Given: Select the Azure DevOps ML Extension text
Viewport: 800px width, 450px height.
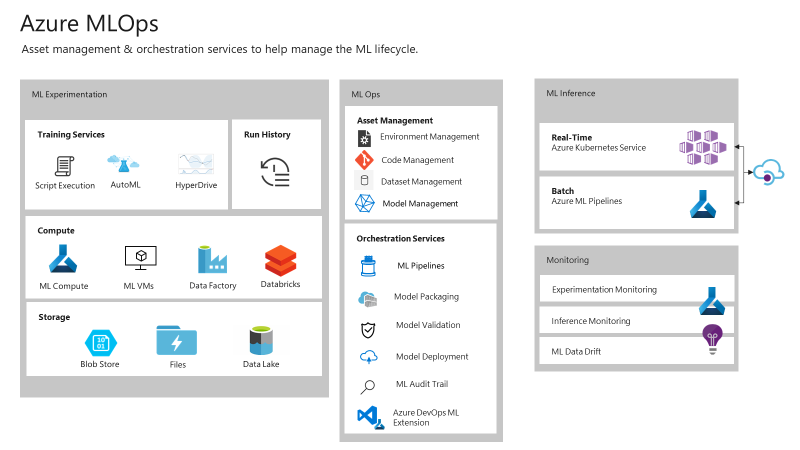Looking at the screenshot, I should pos(426,417).
